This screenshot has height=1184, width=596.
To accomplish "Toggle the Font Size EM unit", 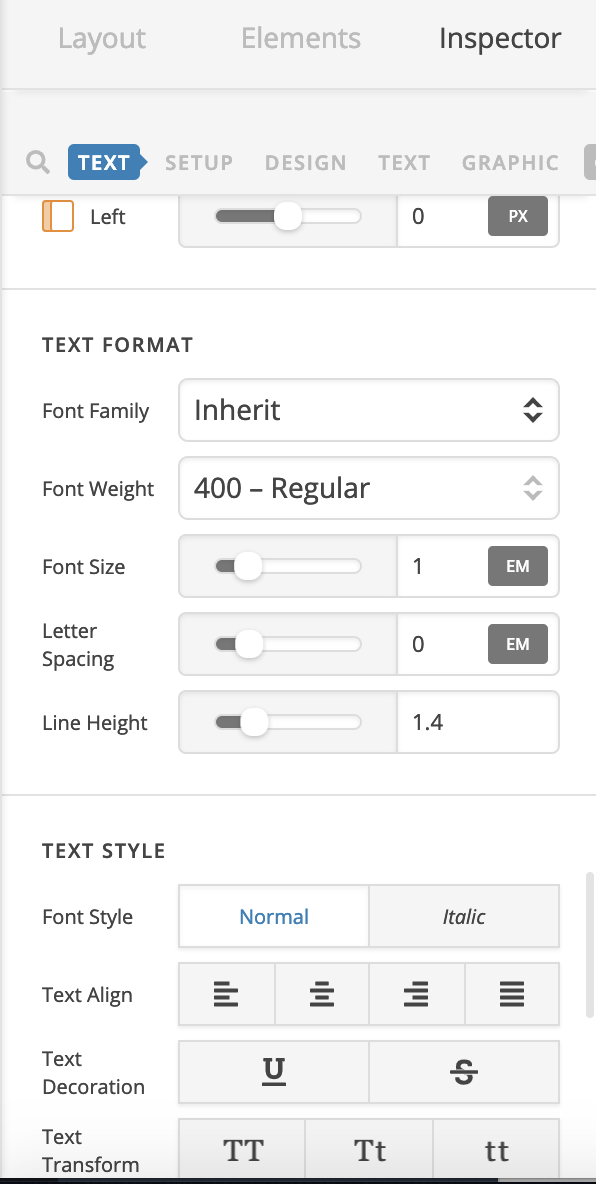I will (517, 566).
